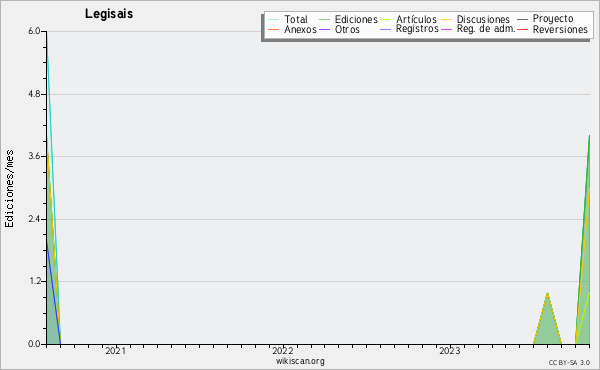Click the Anexos legend label

point(300,29)
